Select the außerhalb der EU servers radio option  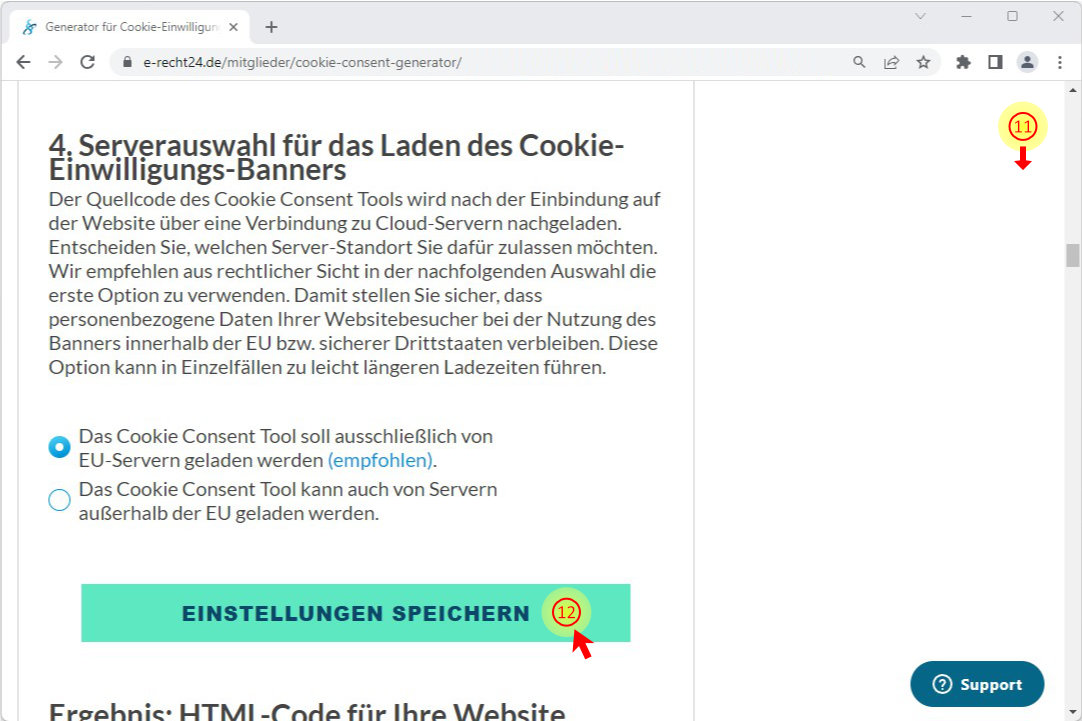59,500
